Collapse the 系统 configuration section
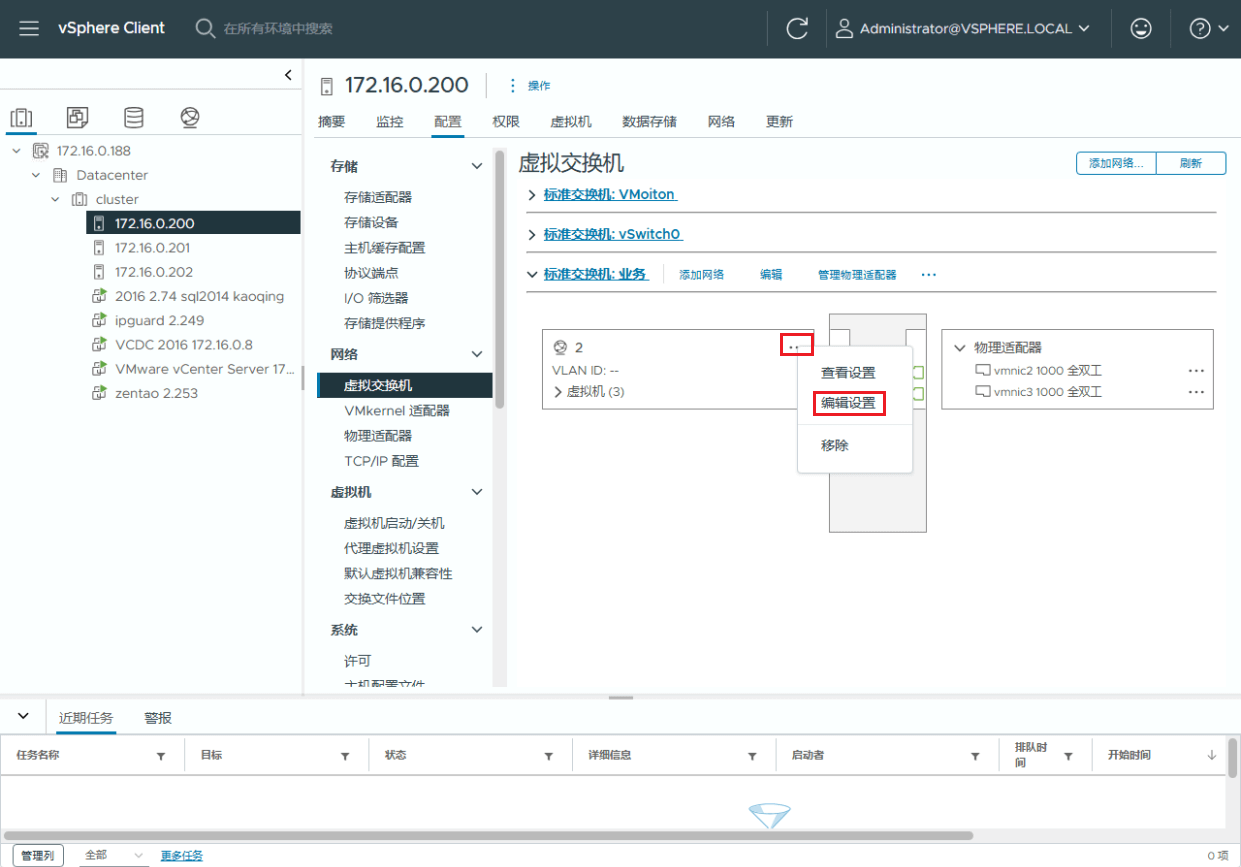 tap(477, 630)
